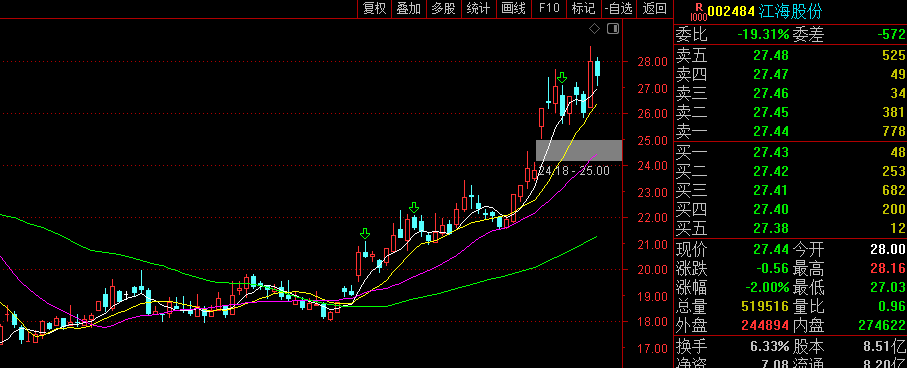907x368 pixels.
Task: Click the 卖五 price 27.48
Action: 770,56
